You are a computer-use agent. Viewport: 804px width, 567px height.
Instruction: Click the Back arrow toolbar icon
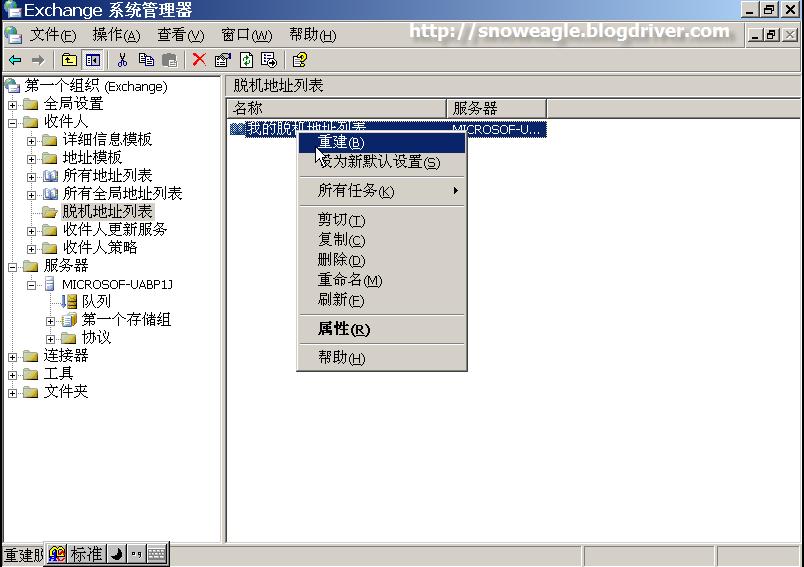point(15,60)
